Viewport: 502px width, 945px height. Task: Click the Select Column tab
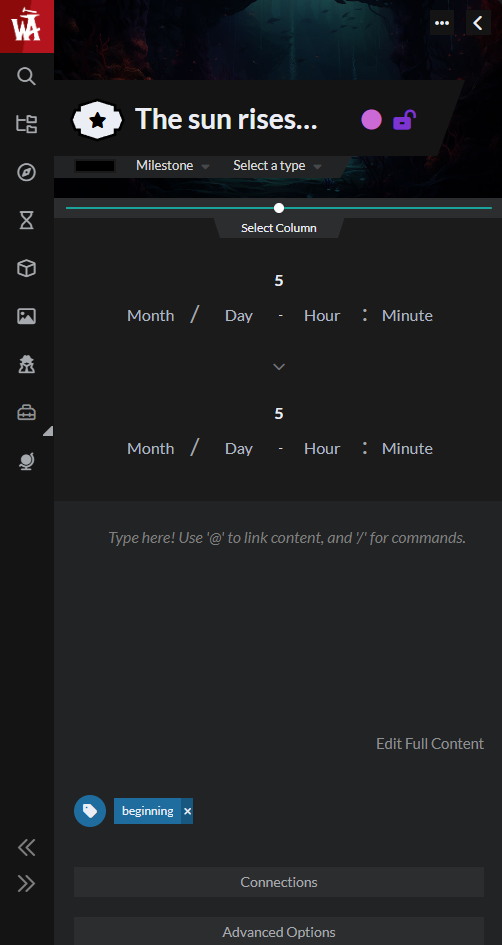click(278, 228)
